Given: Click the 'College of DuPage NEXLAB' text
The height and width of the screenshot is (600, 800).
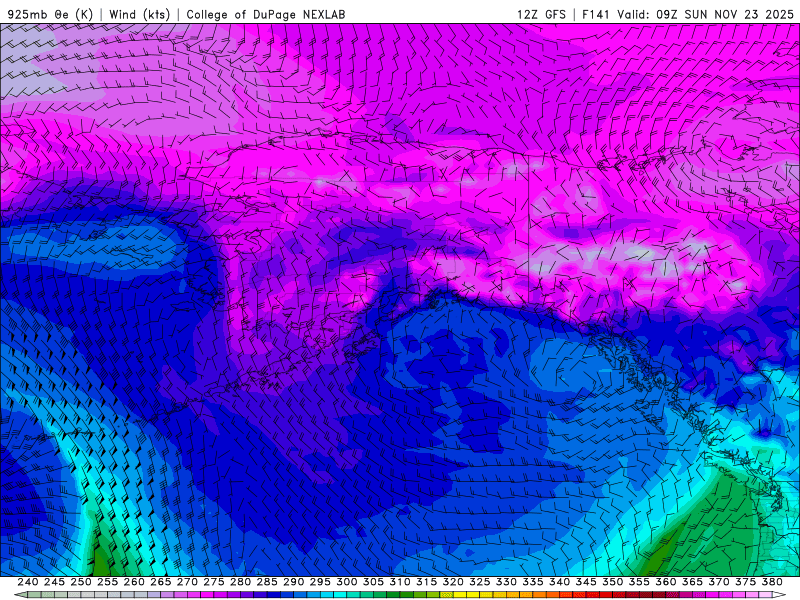Looking at the screenshot, I should click(x=266, y=14).
